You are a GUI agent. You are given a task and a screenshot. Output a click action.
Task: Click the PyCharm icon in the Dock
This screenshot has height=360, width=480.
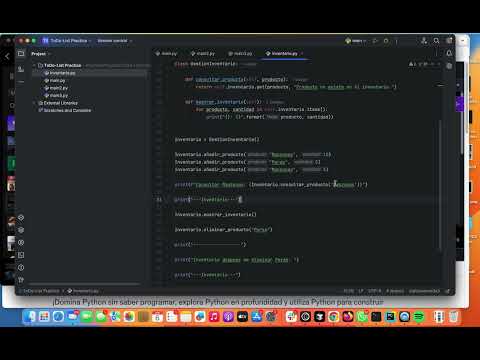[x=390, y=316]
